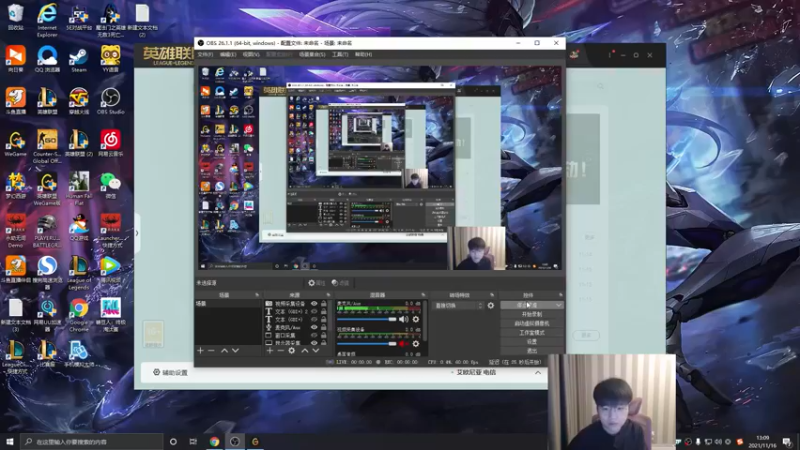800x450 pixels.
Task: Open microphone audio settings gear in mixer
Action: [416, 319]
